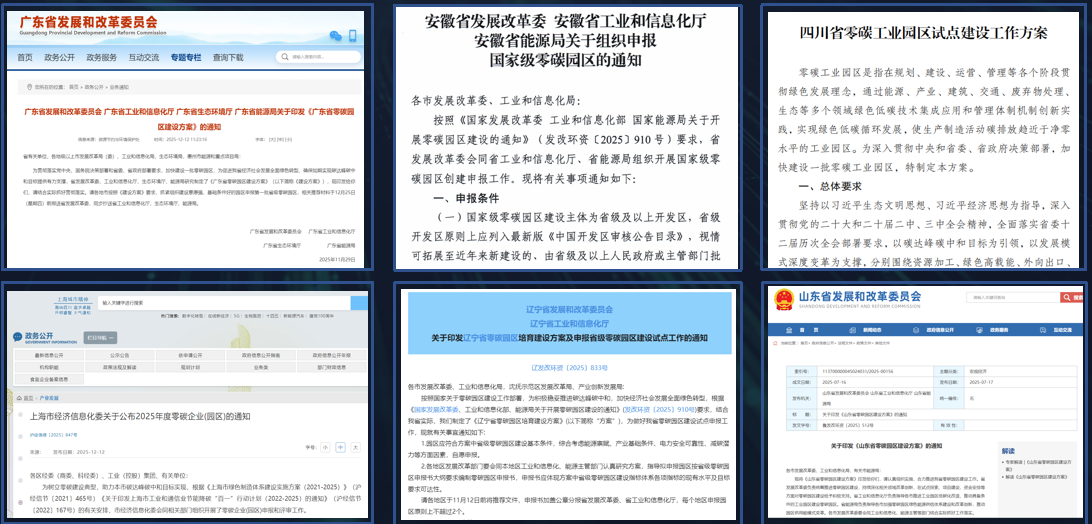
Task: Click Shandong national emblem logo
Action: click(x=784, y=299)
